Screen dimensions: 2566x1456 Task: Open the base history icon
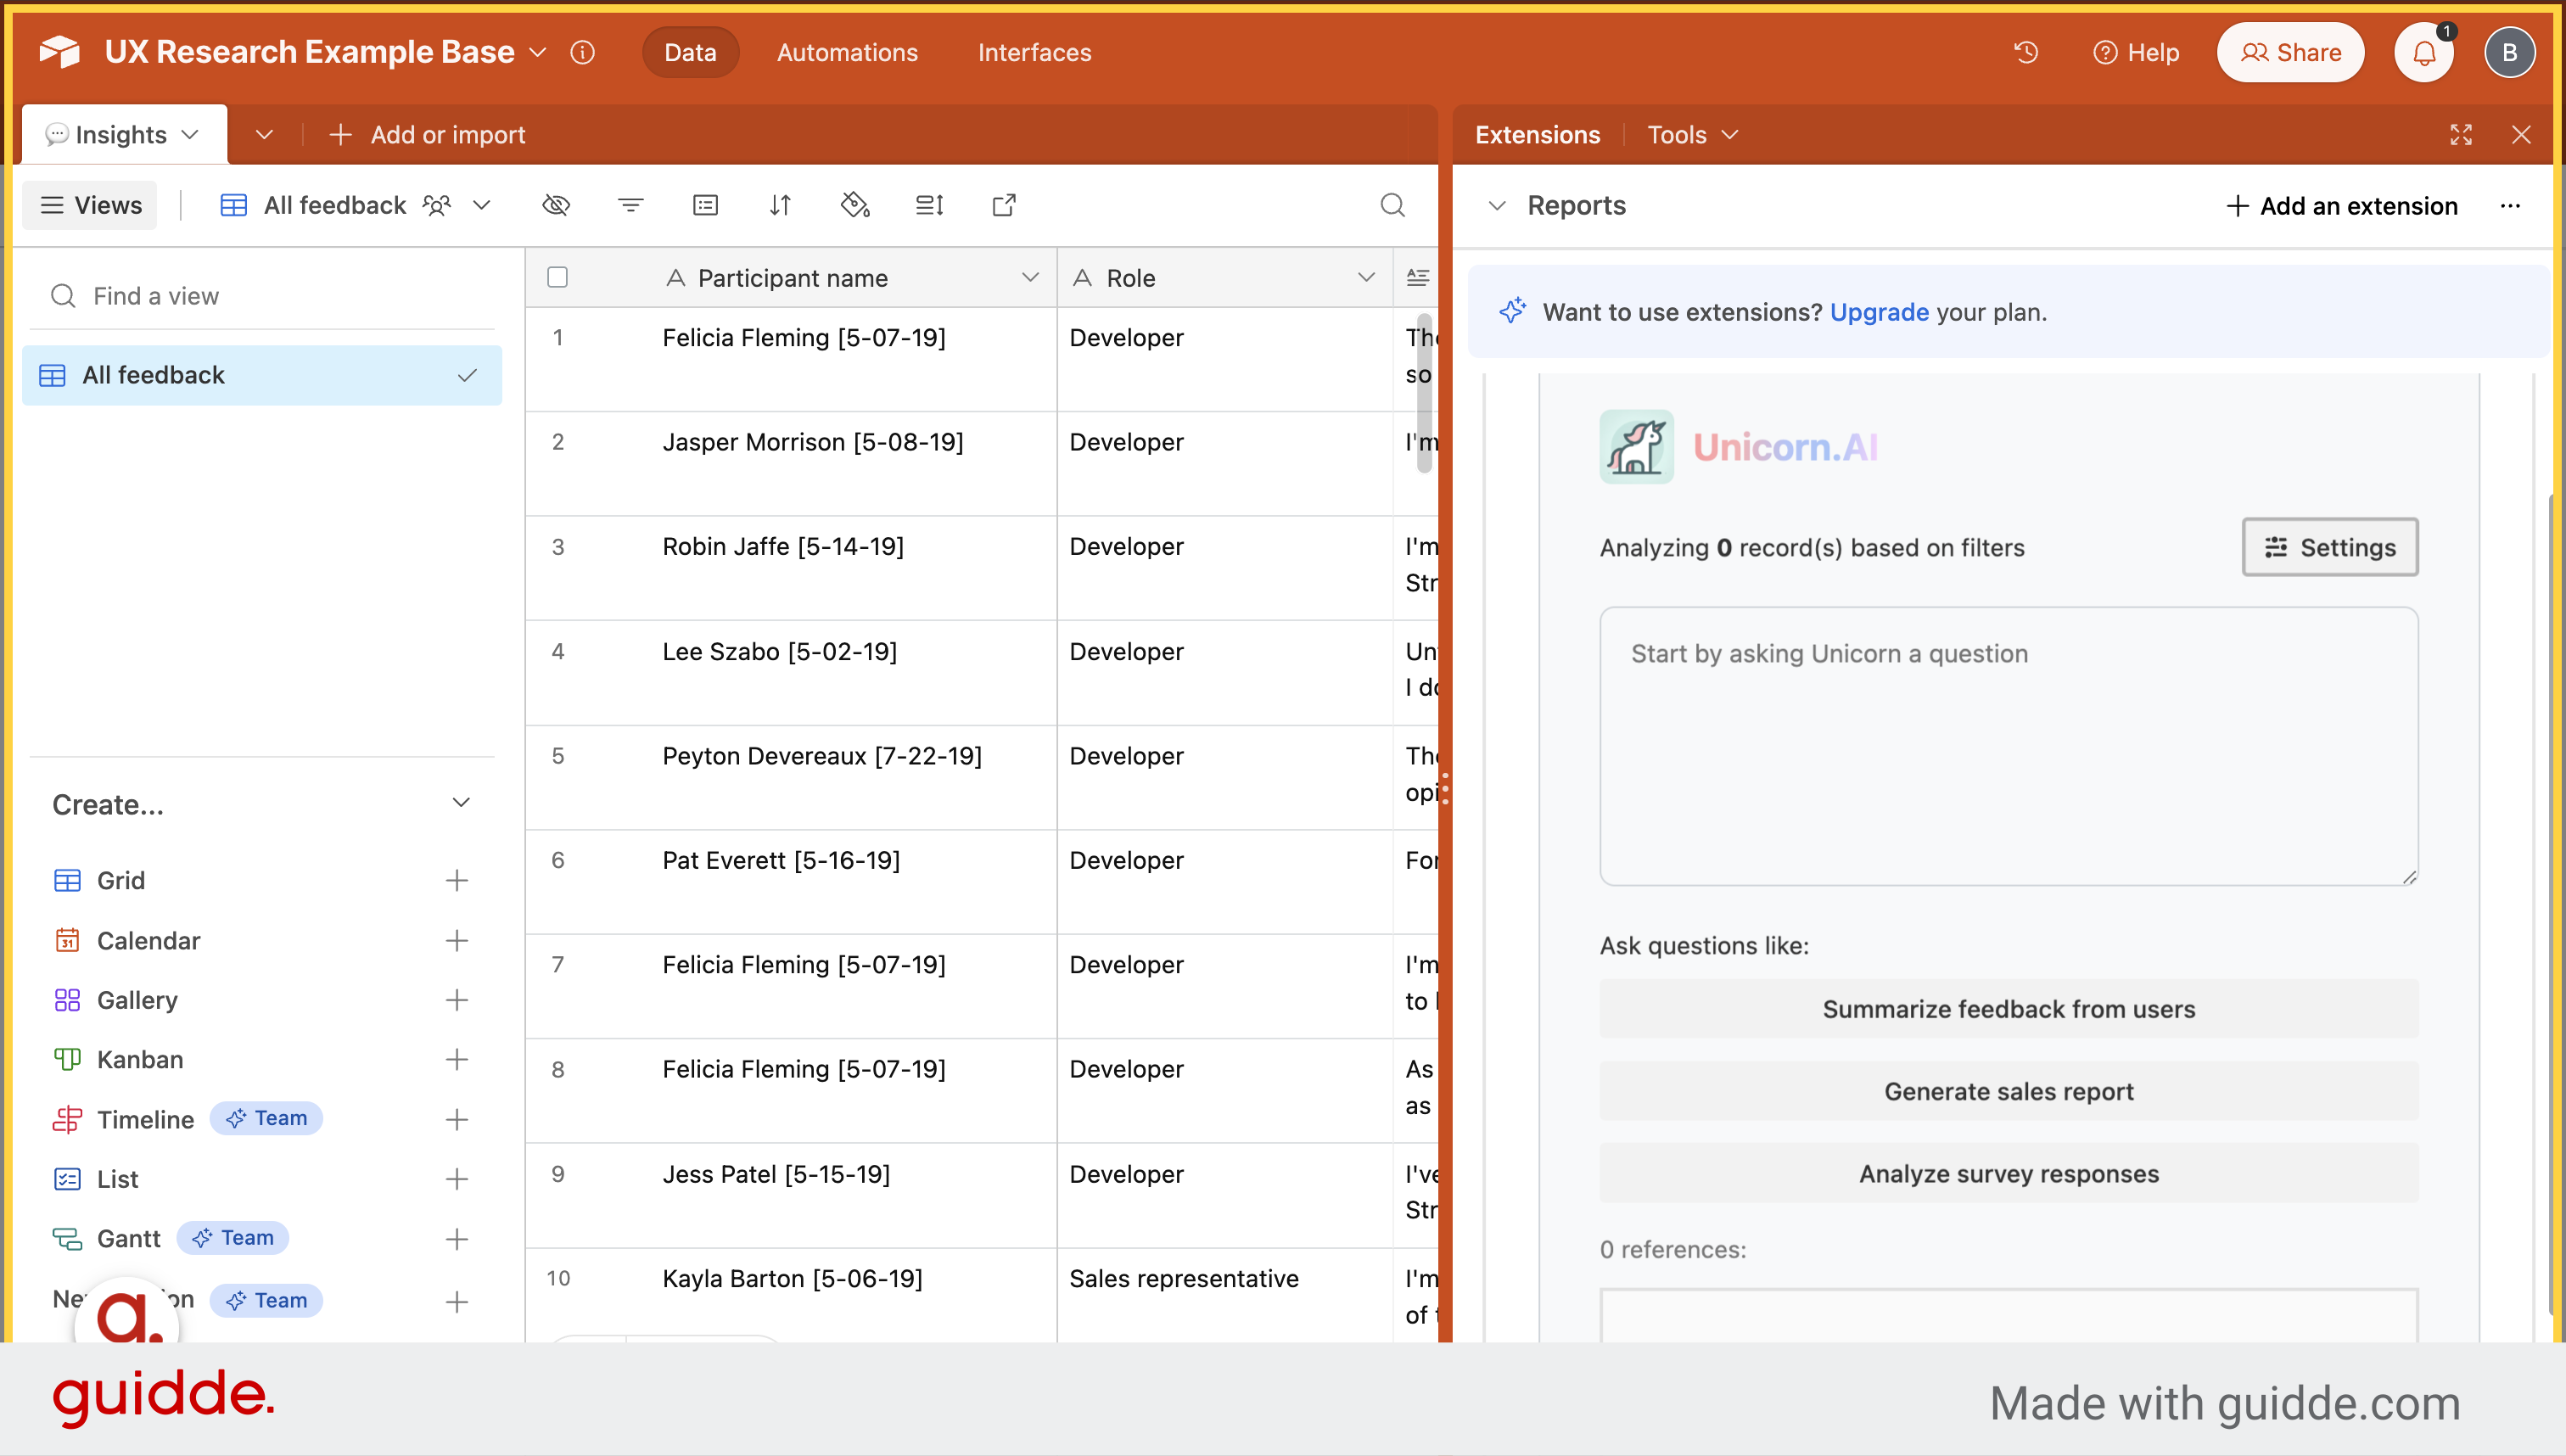tap(2026, 52)
